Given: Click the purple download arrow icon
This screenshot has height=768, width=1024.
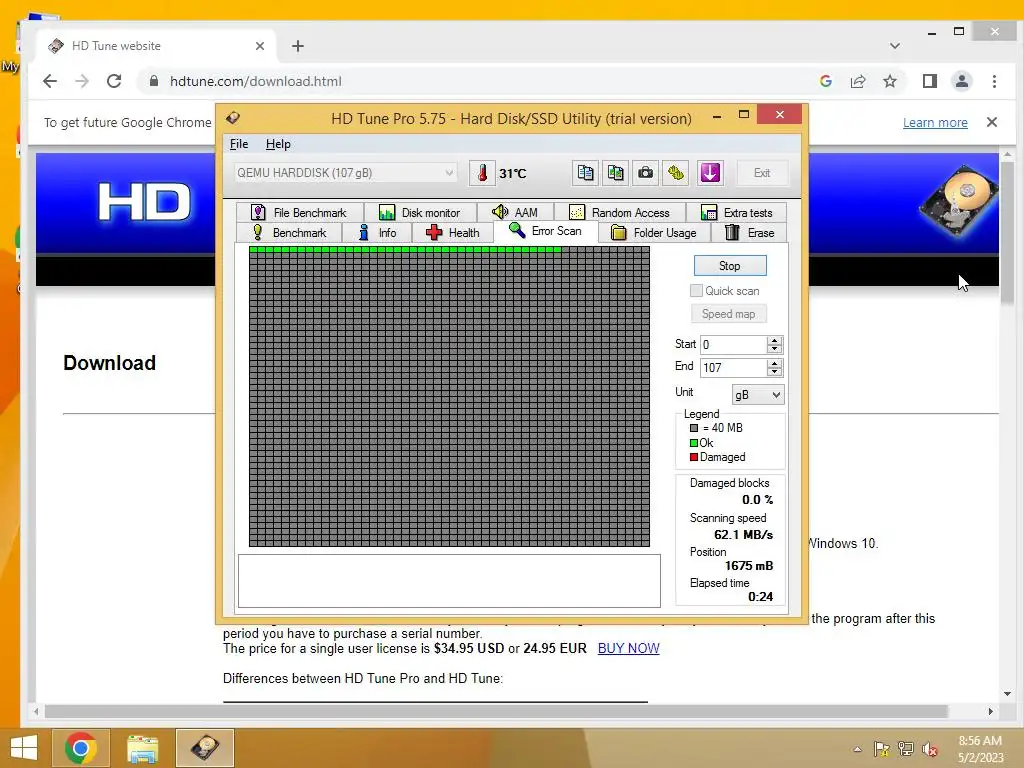Looking at the screenshot, I should (x=710, y=173).
